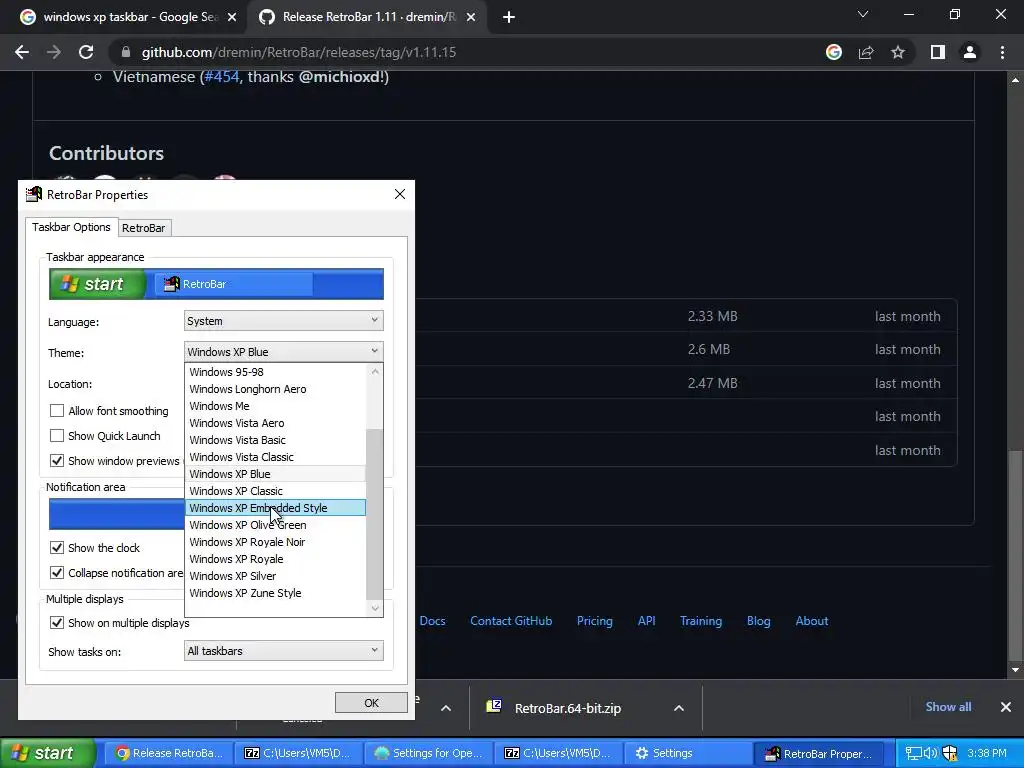Open the Blog footer link
This screenshot has height=768, width=1024.
point(758,621)
